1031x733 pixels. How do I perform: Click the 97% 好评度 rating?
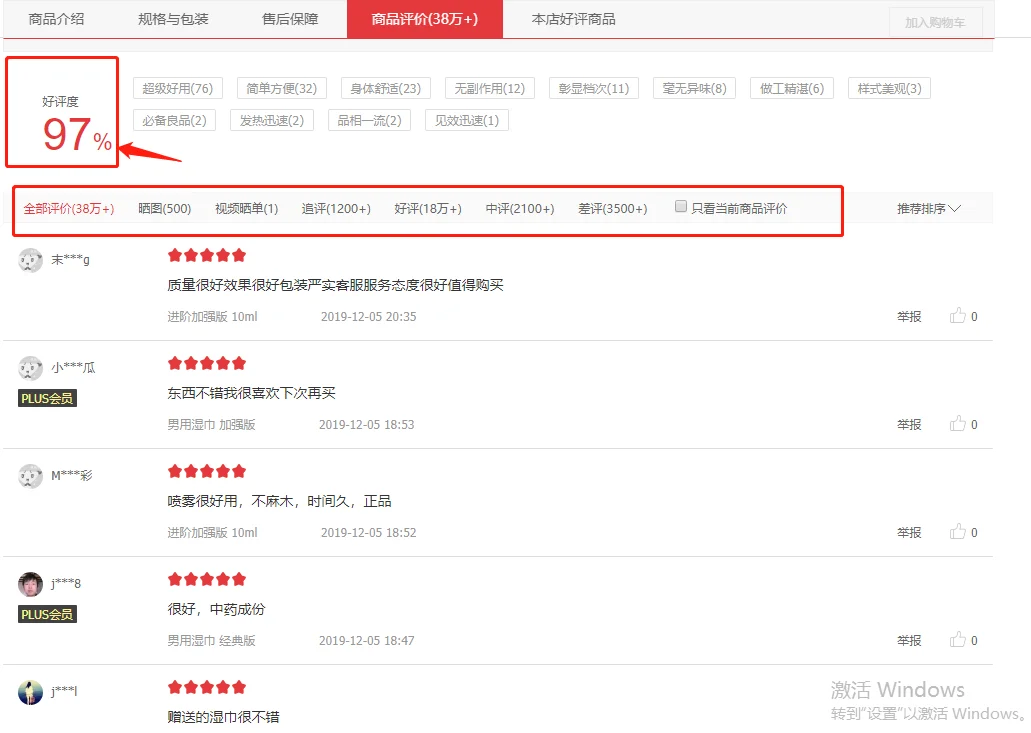[77, 134]
